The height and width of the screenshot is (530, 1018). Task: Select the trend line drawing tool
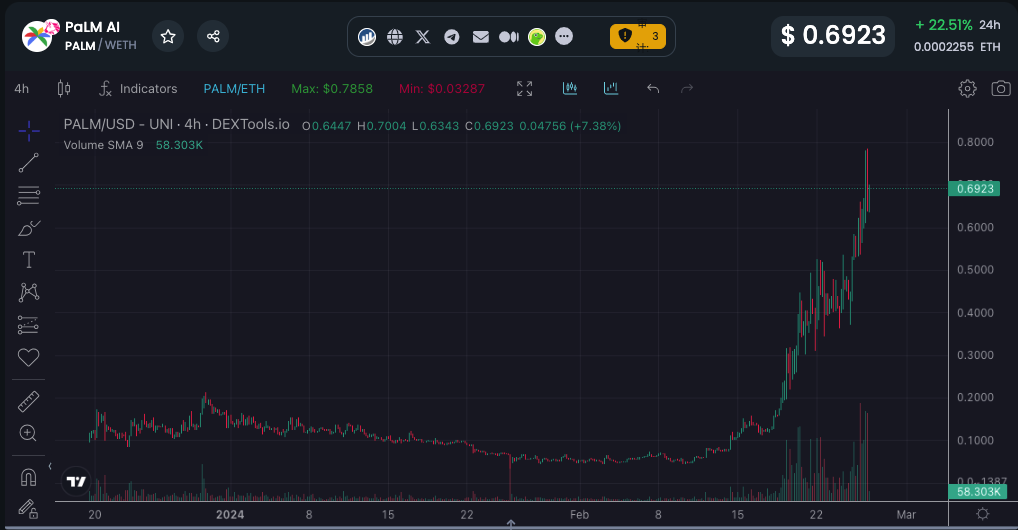tap(29, 163)
